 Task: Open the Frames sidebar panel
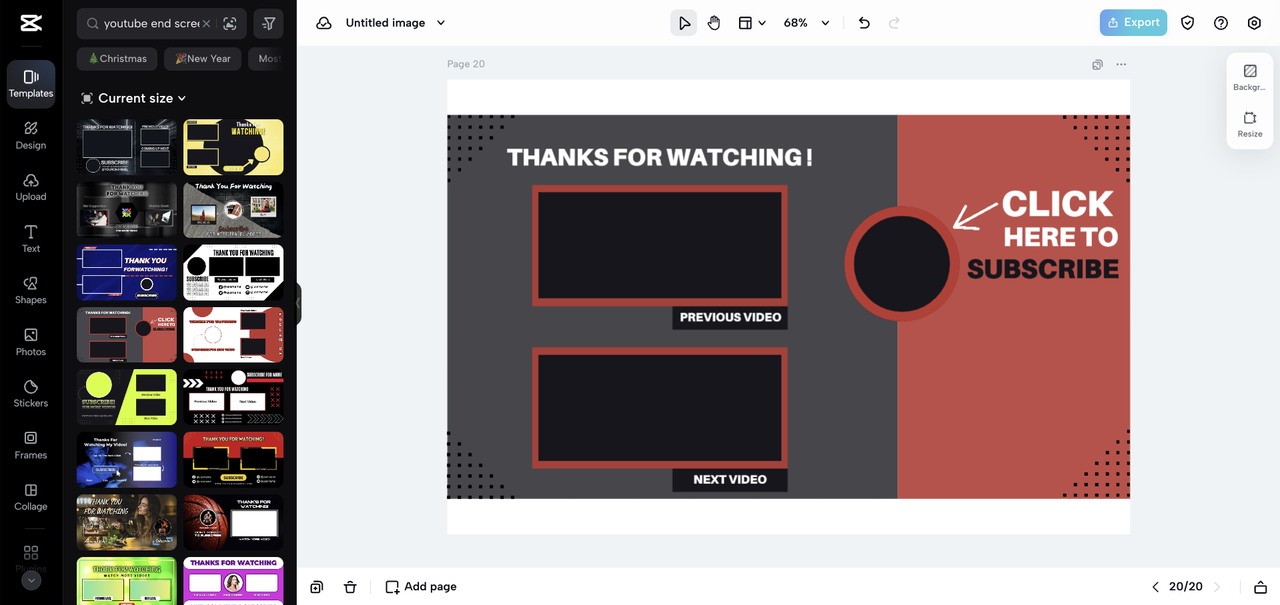[31, 445]
